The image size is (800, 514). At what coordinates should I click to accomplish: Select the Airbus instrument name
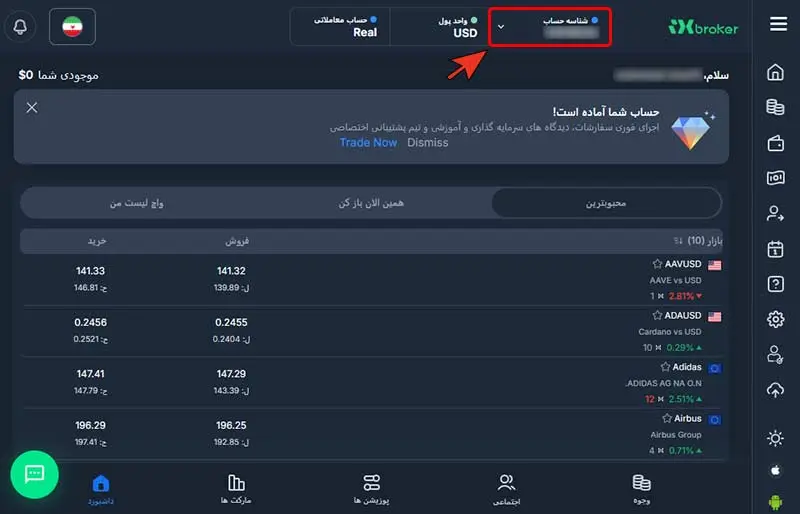coord(688,419)
